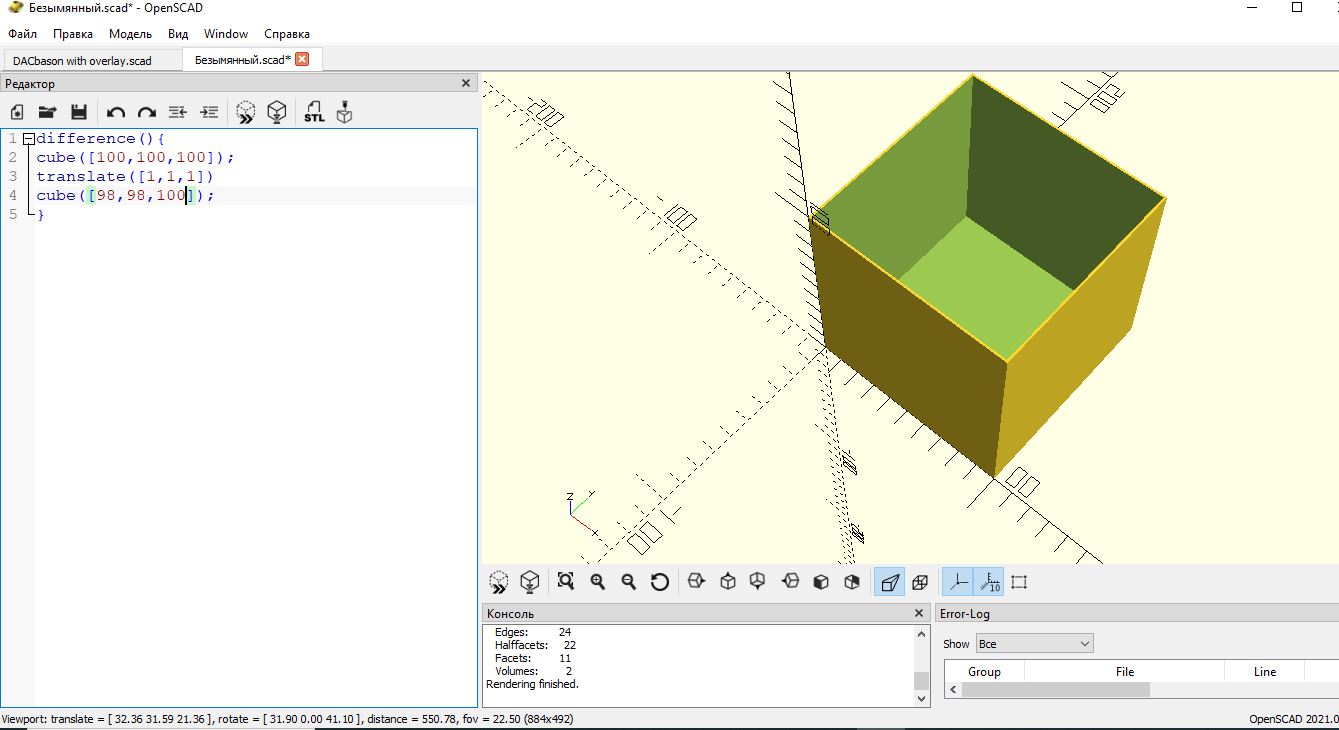Redo the last edit
Screen dimensions: 1339x730
coord(147,112)
